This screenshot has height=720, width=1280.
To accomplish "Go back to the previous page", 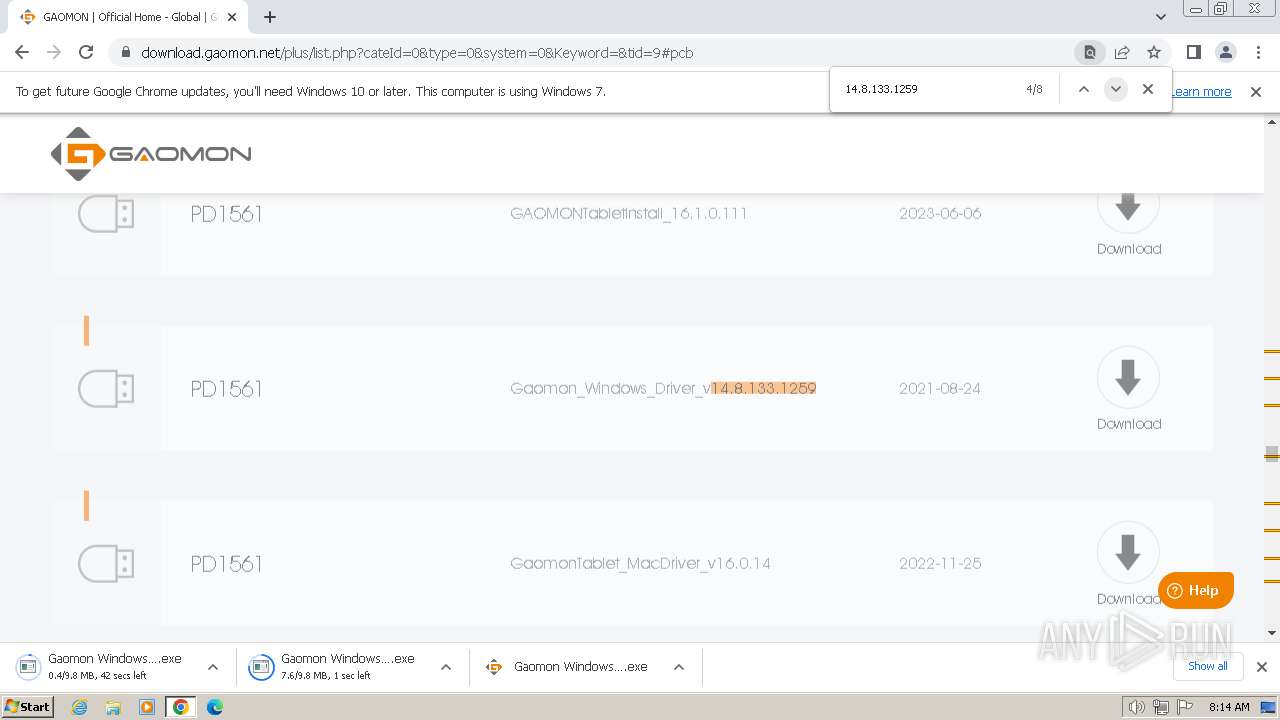I will [x=22, y=52].
